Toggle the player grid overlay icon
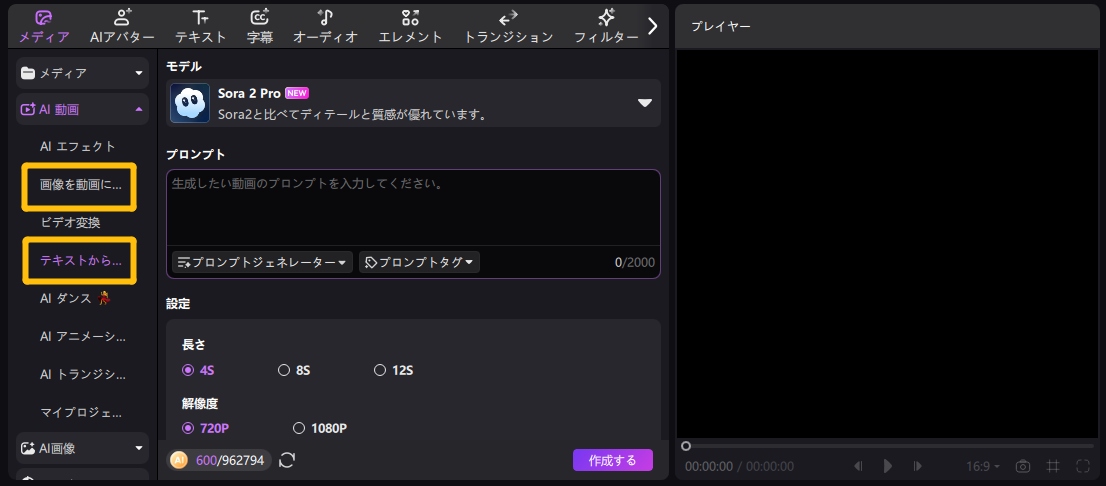1106x486 pixels. [x=1053, y=466]
